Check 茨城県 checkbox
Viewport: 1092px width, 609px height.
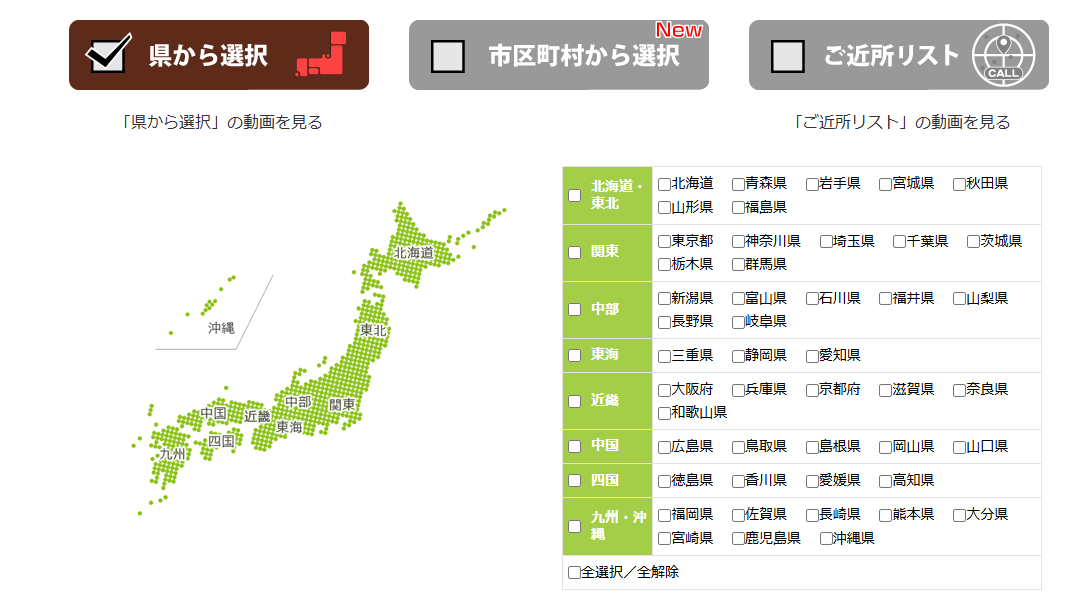tap(973, 242)
